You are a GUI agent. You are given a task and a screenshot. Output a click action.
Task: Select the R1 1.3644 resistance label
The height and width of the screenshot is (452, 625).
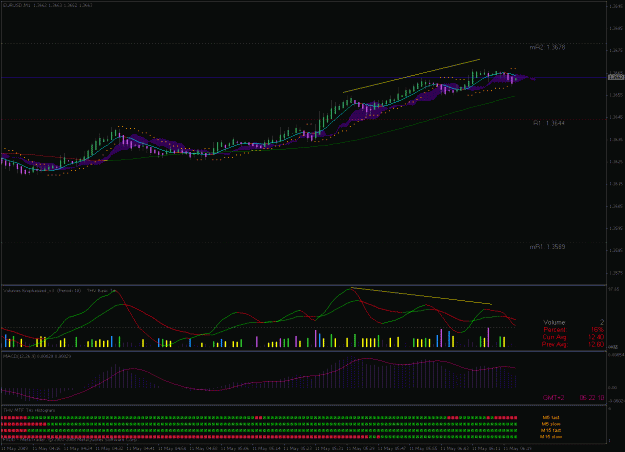click(x=549, y=123)
